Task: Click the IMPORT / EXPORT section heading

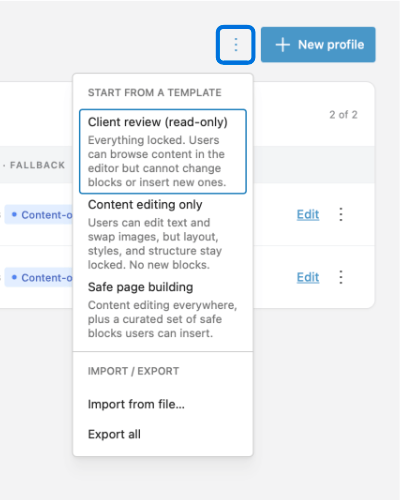Action: point(133,371)
